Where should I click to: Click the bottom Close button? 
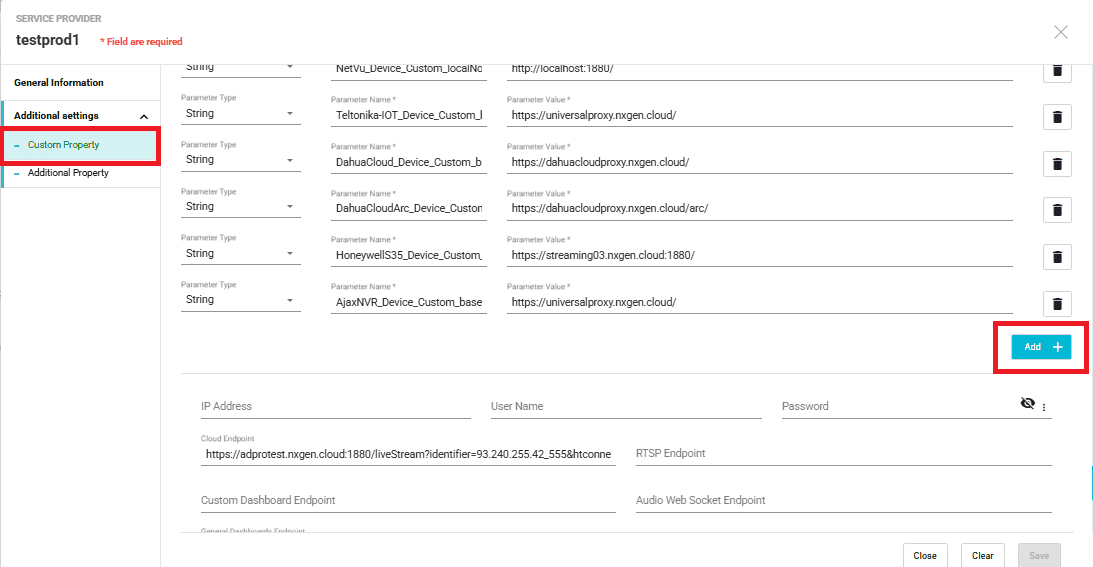coord(924,556)
